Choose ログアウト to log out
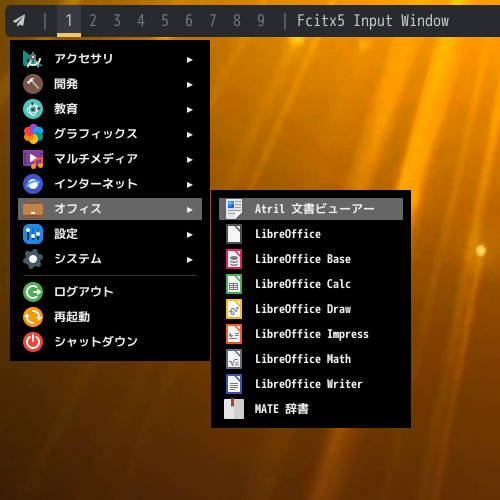500x500 pixels. pyautogui.click(x=110, y=292)
